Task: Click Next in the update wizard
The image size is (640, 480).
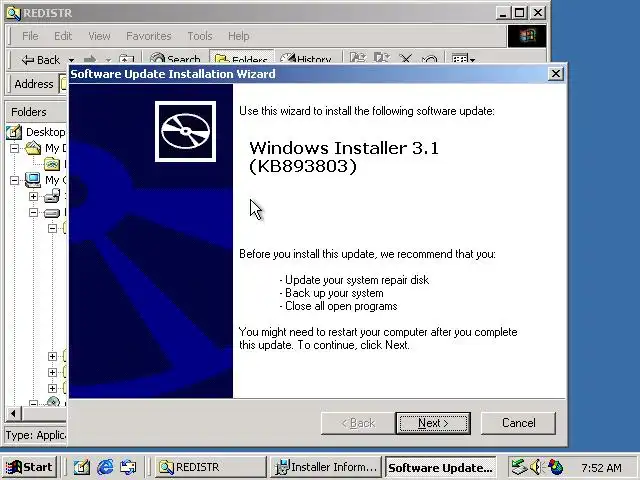Action: coord(433,423)
